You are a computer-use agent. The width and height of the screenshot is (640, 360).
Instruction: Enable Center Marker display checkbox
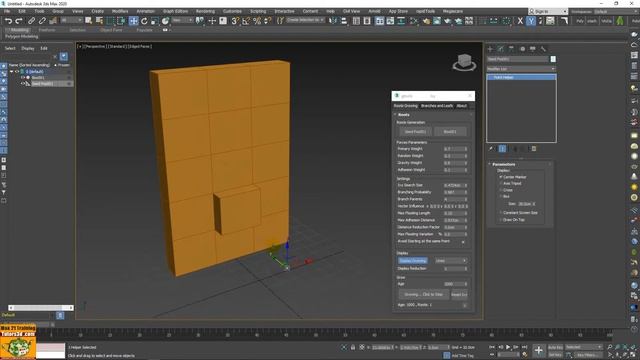tap(501, 177)
